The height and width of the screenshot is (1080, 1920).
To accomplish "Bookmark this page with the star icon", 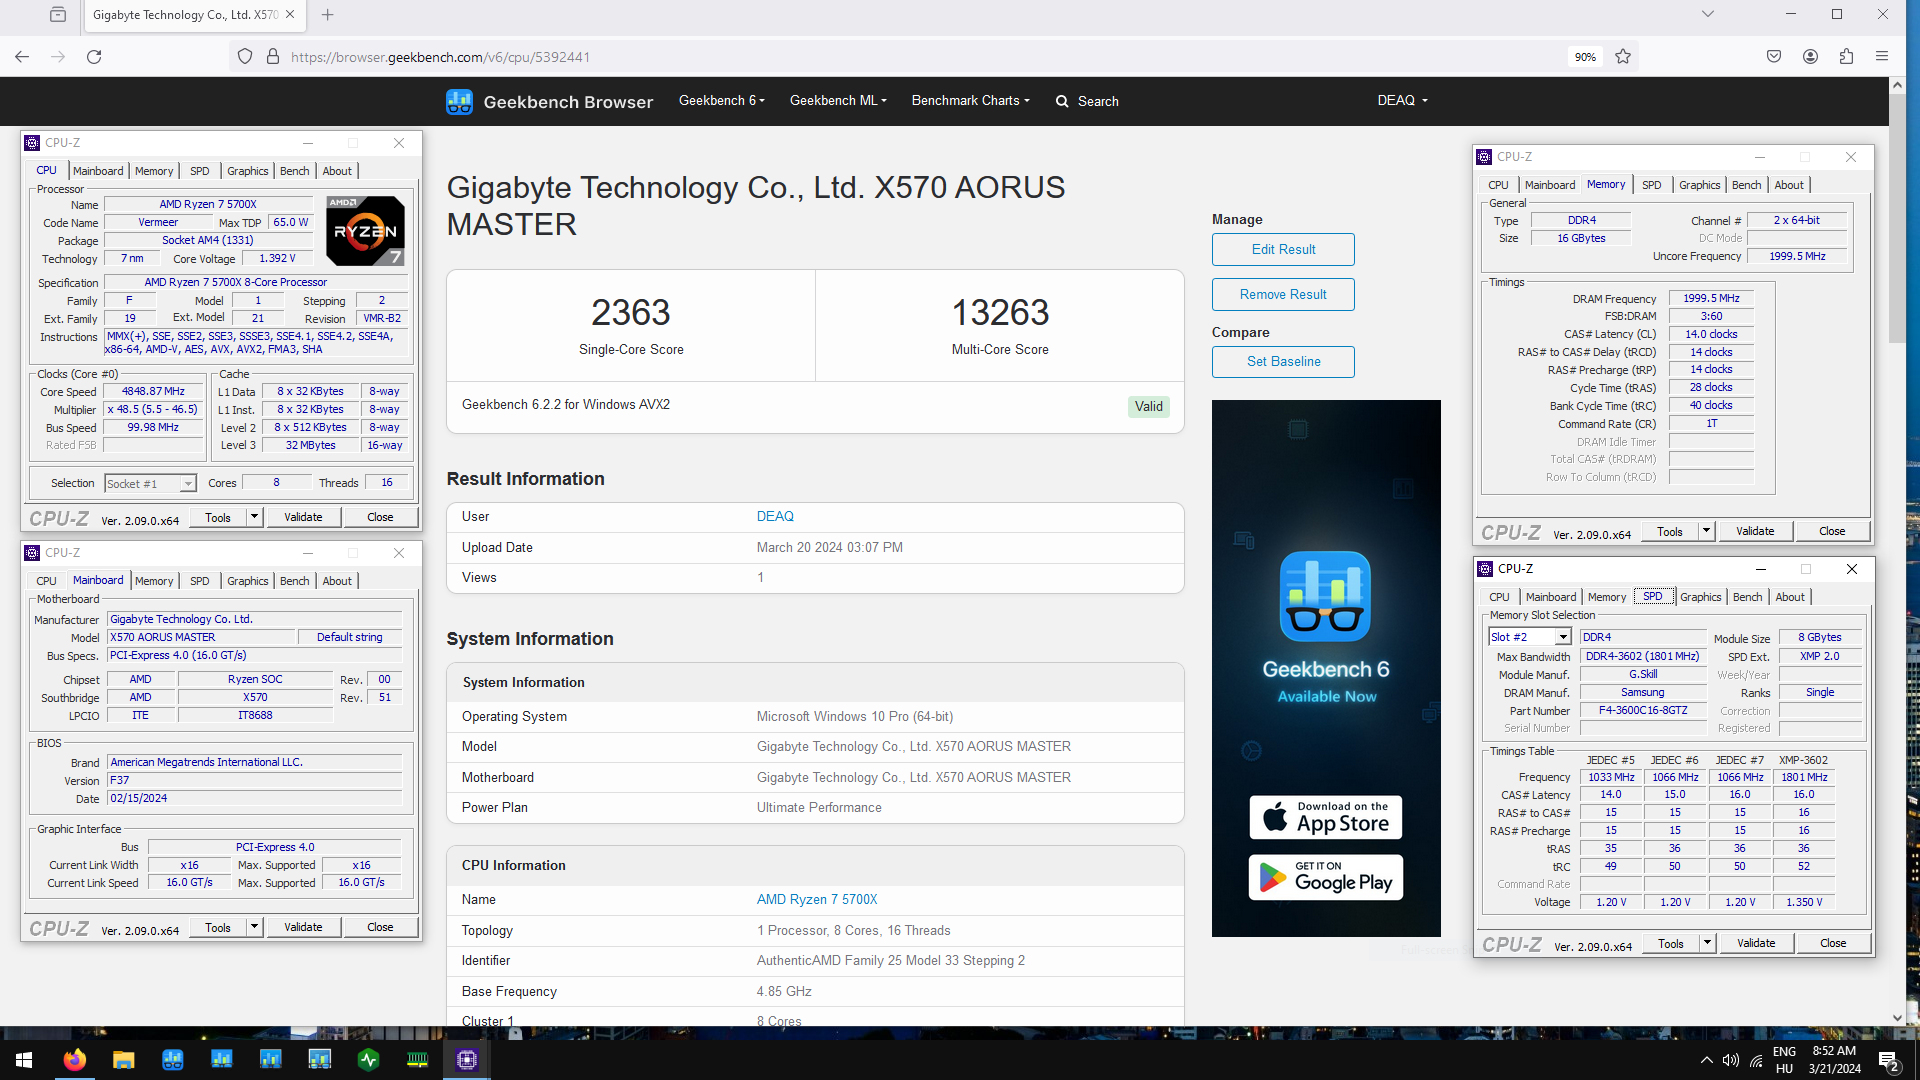I will click(x=1623, y=57).
